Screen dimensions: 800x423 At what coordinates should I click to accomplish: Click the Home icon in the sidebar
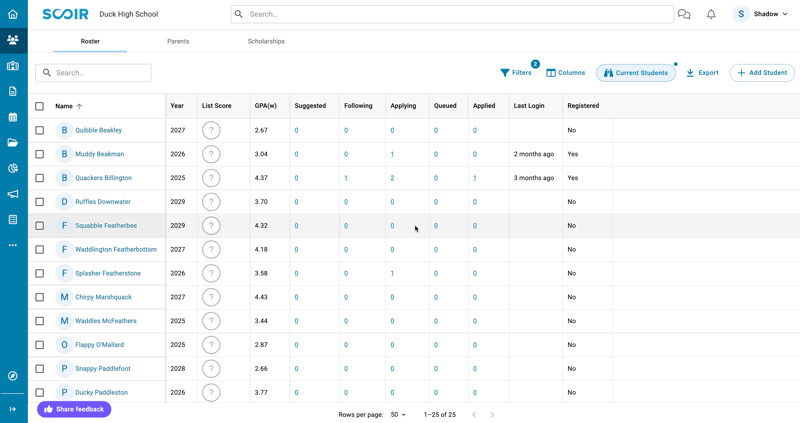tap(13, 15)
